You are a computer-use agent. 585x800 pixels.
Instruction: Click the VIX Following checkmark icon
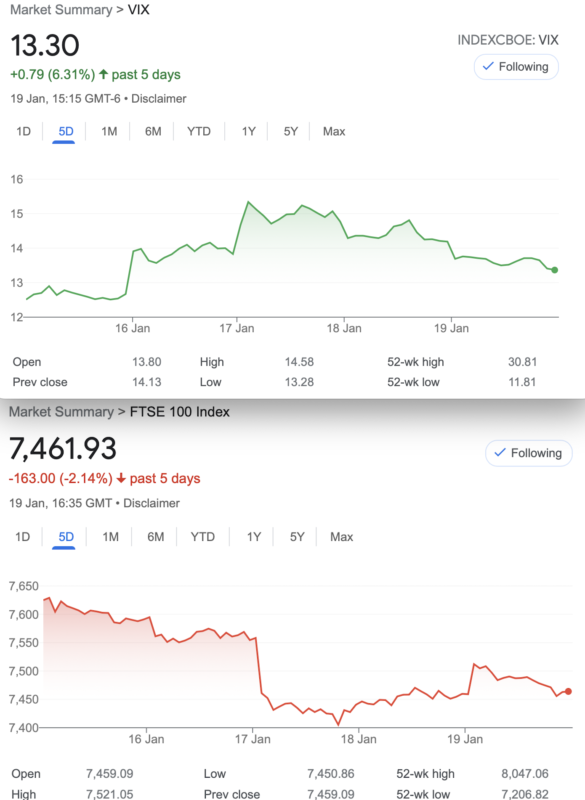(x=488, y=66)
